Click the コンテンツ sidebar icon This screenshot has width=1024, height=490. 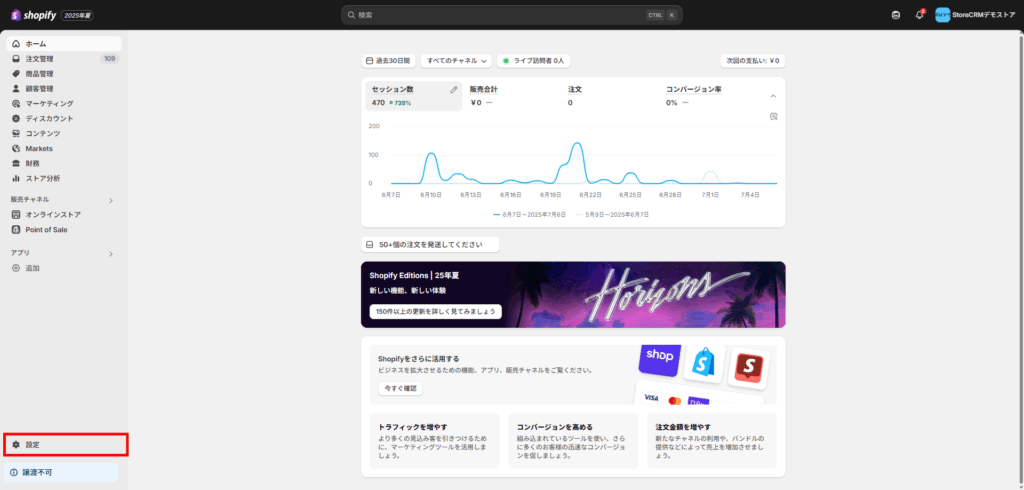pos(16,133)
